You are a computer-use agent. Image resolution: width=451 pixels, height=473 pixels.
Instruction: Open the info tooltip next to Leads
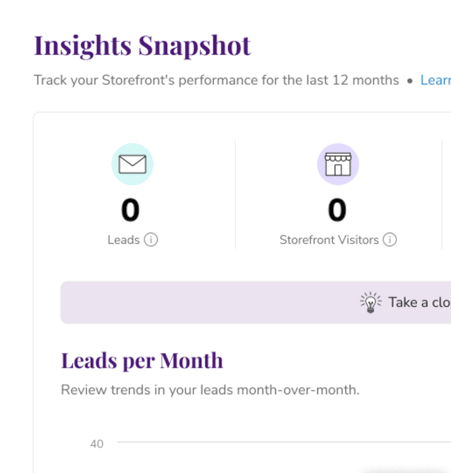(x=151, y=240)
